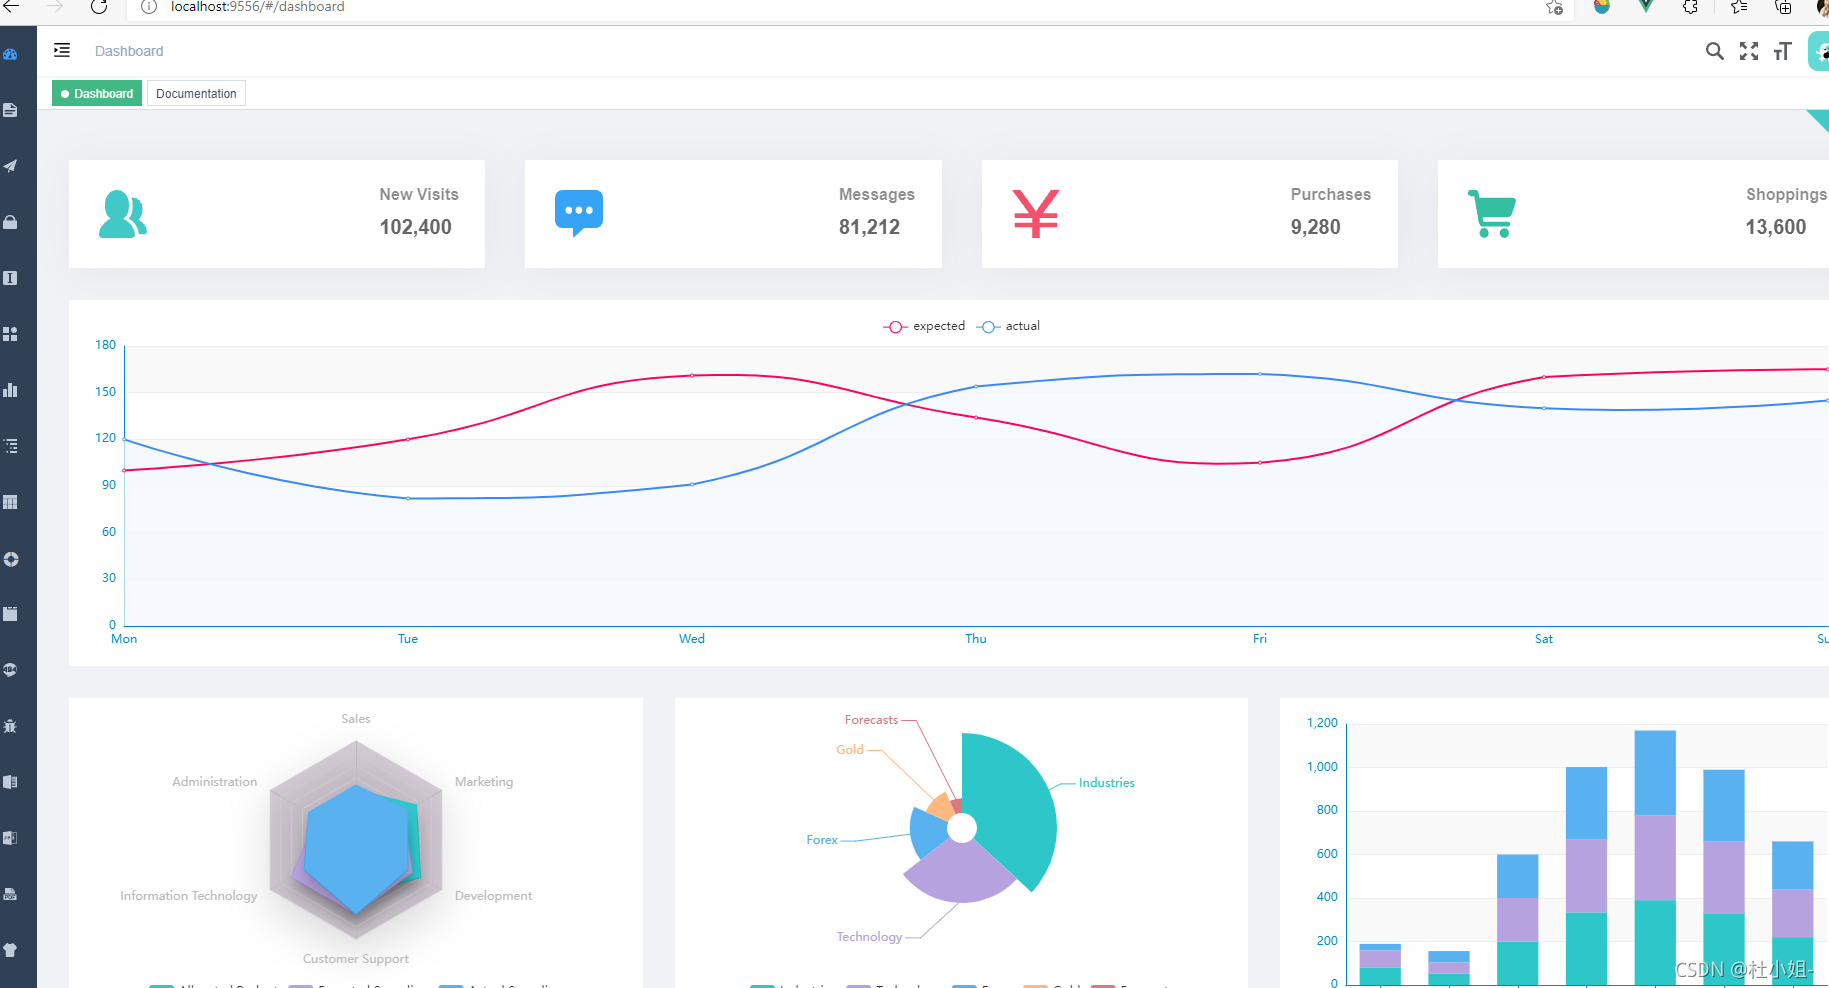Click the New Visits stat card
This screenshot has width=1829, height=988.
coord(276,213)
